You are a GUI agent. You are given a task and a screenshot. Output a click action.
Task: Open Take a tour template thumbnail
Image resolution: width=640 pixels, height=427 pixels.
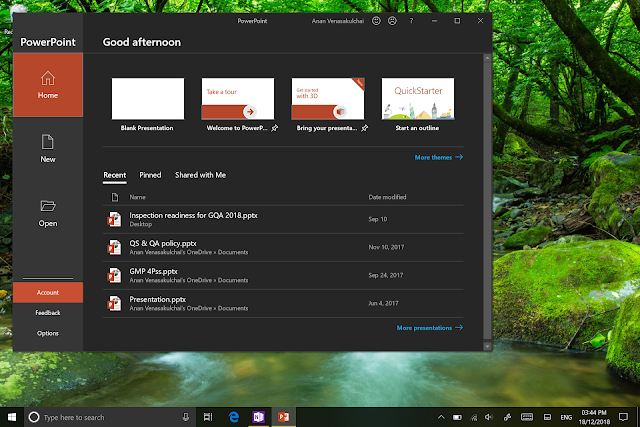(238, 99)
